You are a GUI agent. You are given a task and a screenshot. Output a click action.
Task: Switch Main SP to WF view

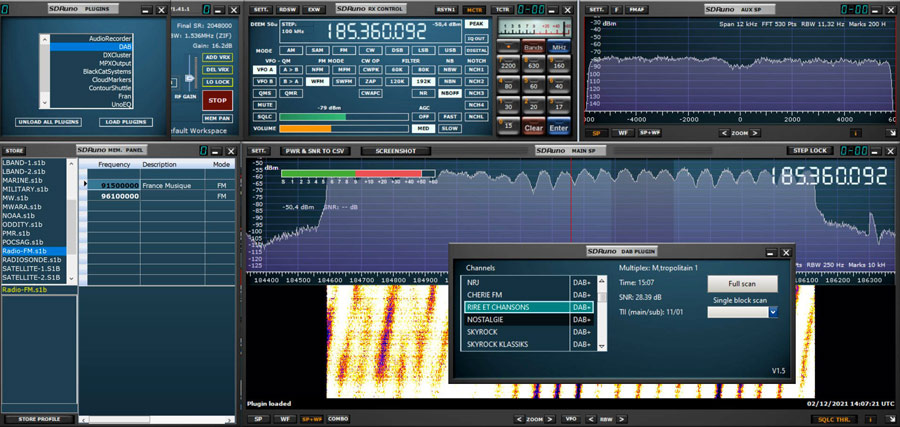click(285, 419)
